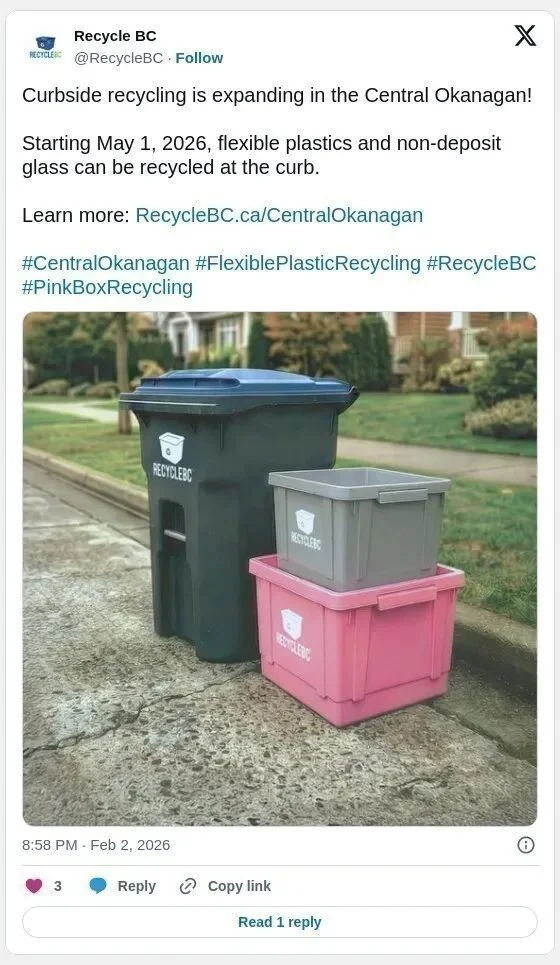Click the #FlexiblePlasticRecycling hashtag
Viewport: 560px width, 965px height.
308,263
